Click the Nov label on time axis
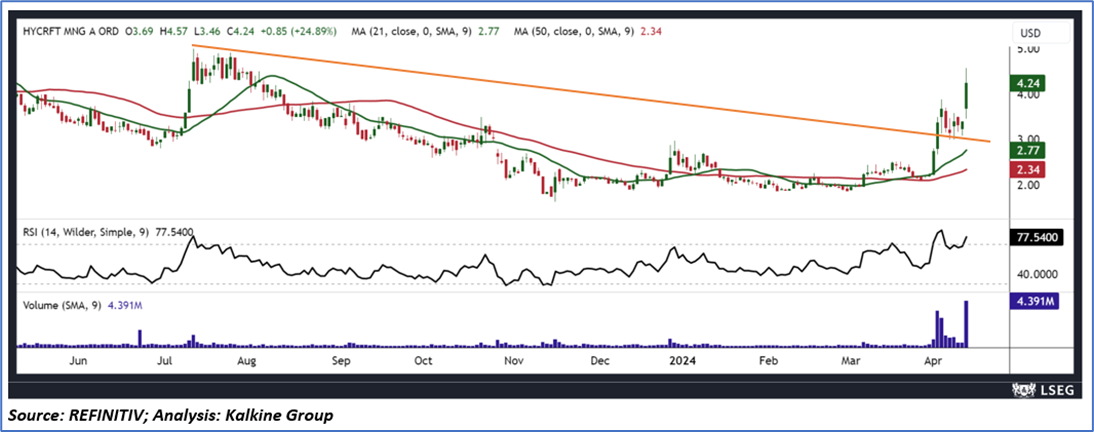 pyautogui.click(x=512, y=361)
